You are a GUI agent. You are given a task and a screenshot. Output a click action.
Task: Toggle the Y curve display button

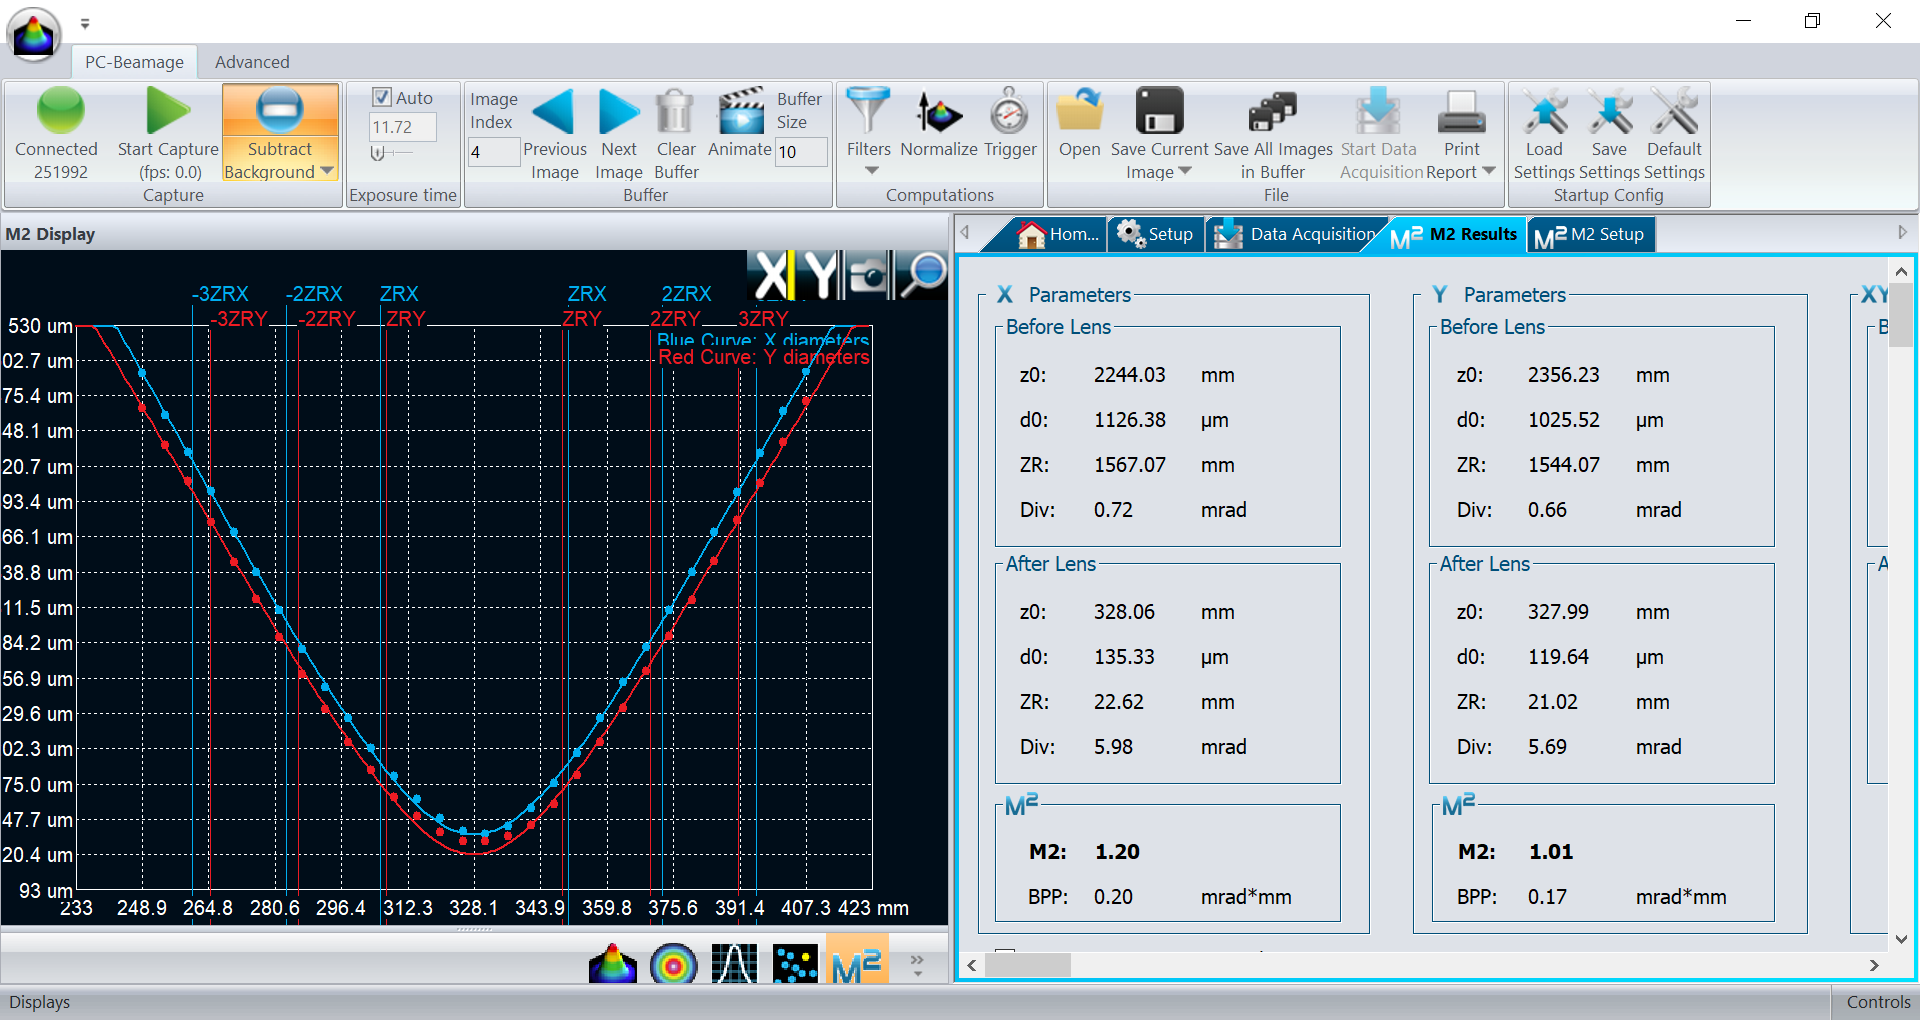coord(819,275)
